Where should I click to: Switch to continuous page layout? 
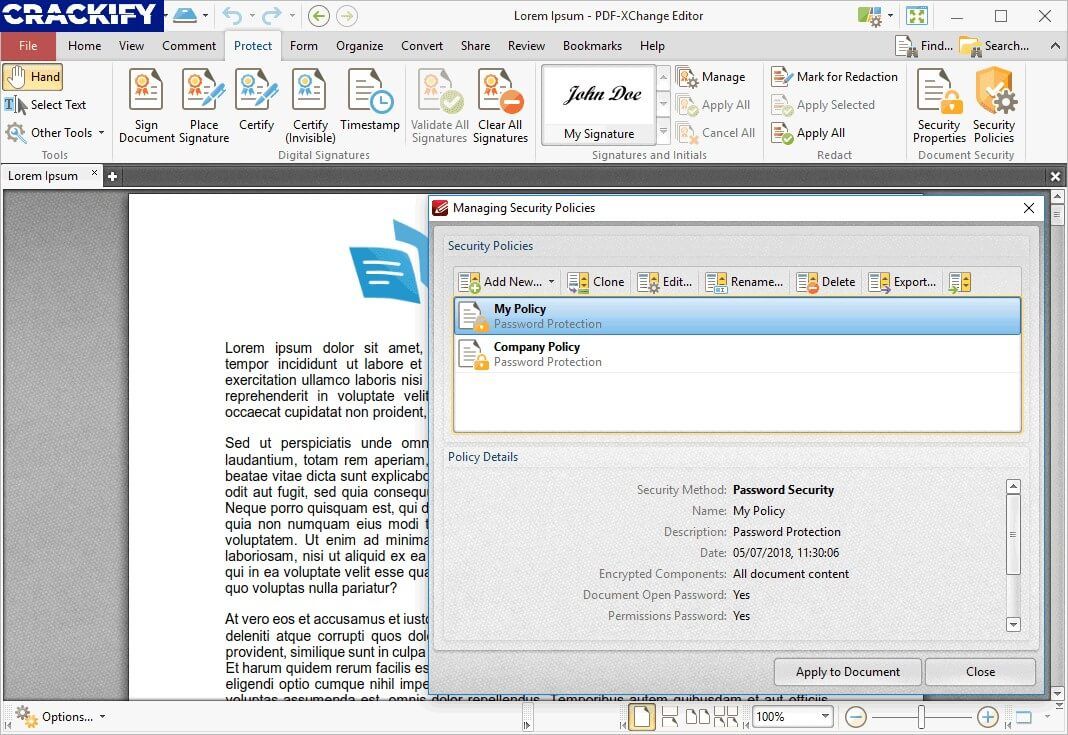tap(670, 717)
